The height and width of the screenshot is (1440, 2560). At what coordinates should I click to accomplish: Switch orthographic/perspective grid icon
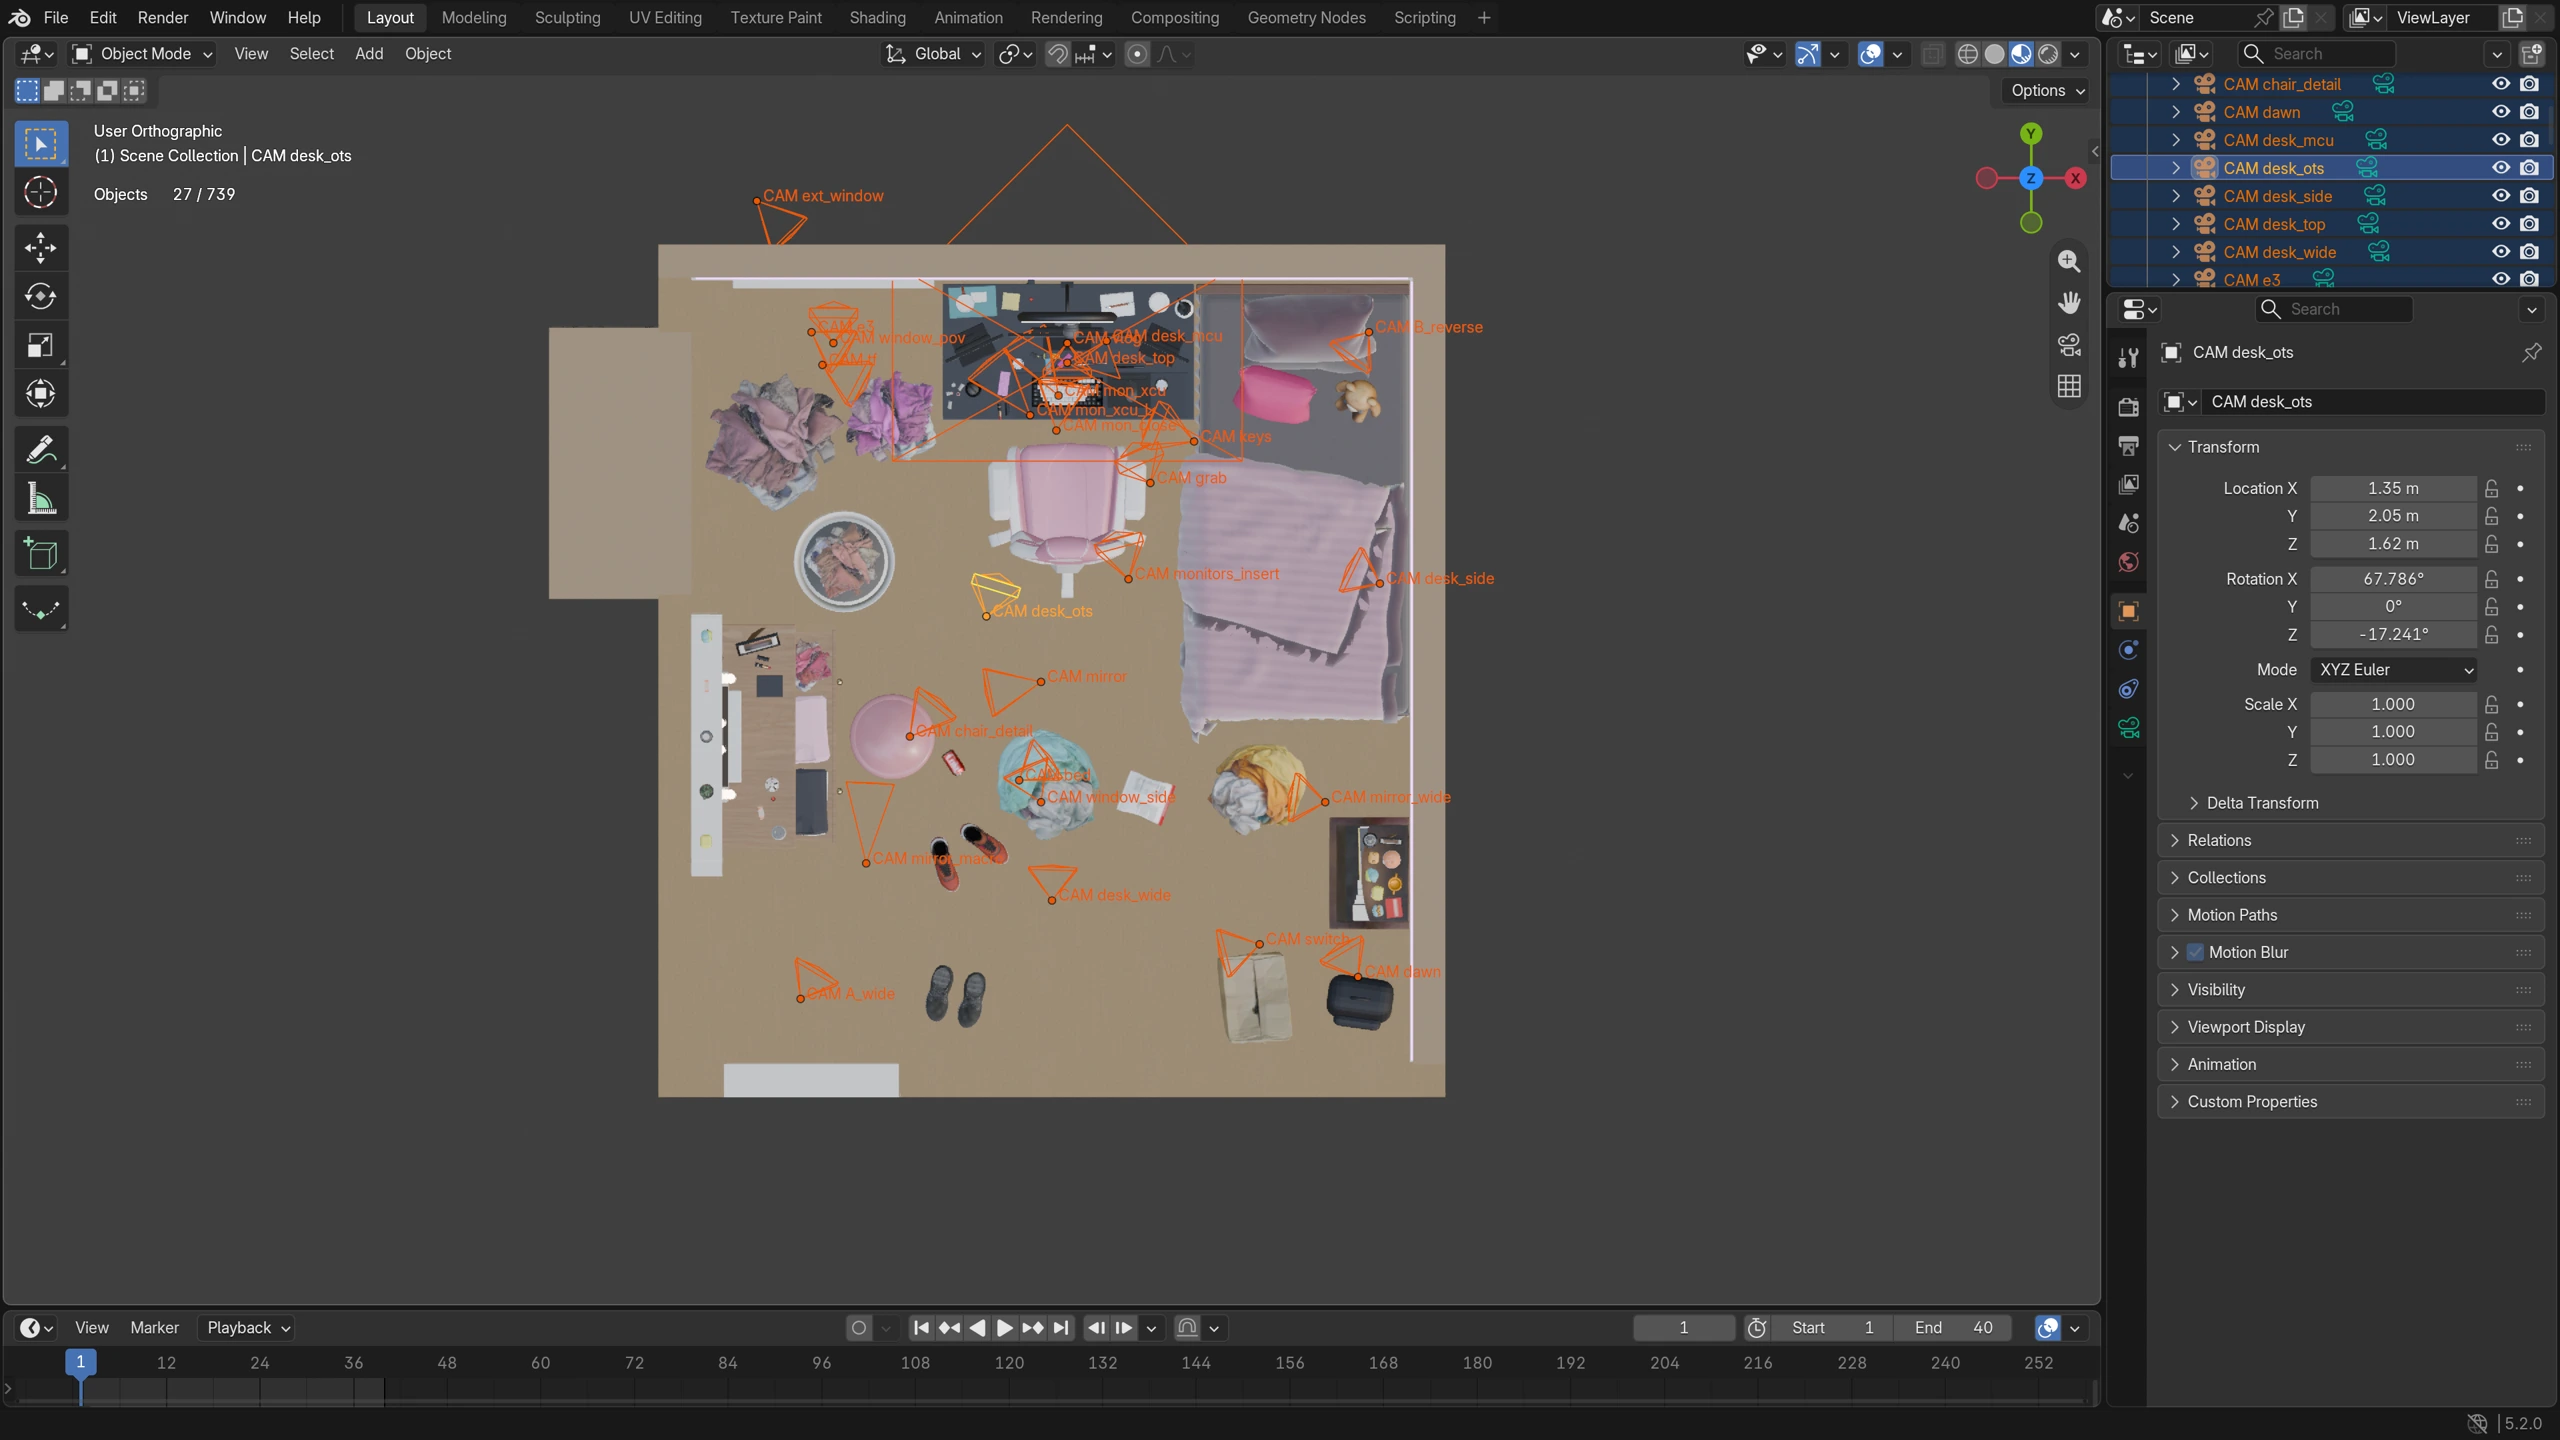click(x=2069, y=386)
